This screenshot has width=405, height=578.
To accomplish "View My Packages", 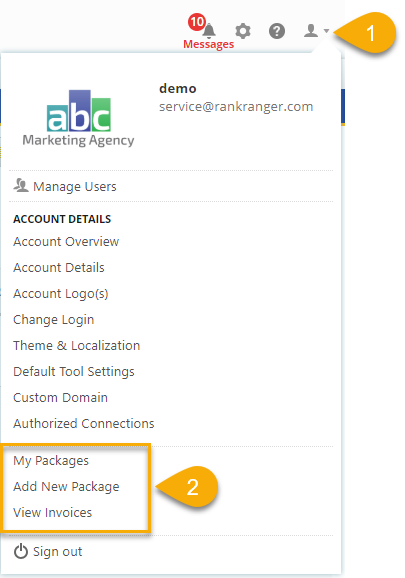I will [51, 461].
